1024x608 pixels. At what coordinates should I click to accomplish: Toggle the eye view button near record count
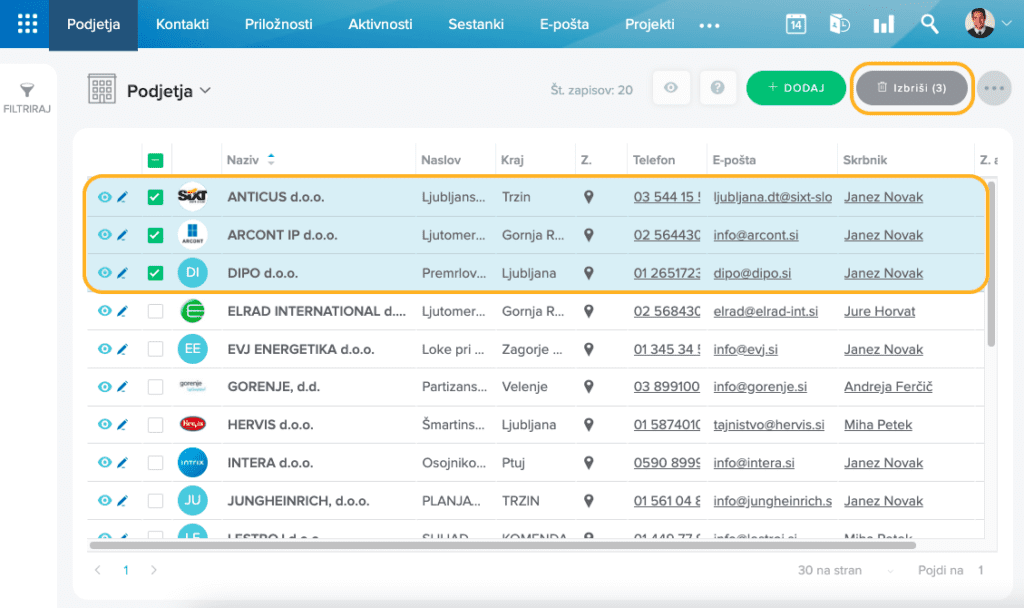(x=671, y=88)
